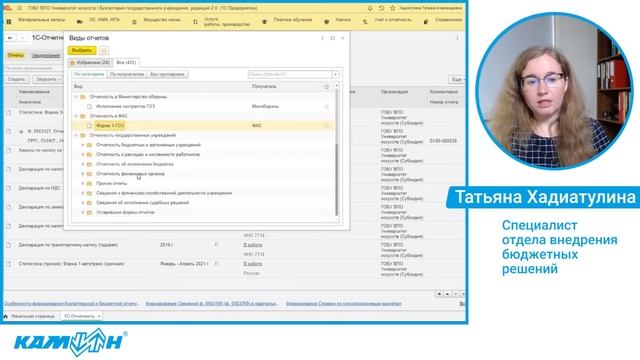Open the Имущество казны section
The image size is (640, 360).
pos(162,20)
